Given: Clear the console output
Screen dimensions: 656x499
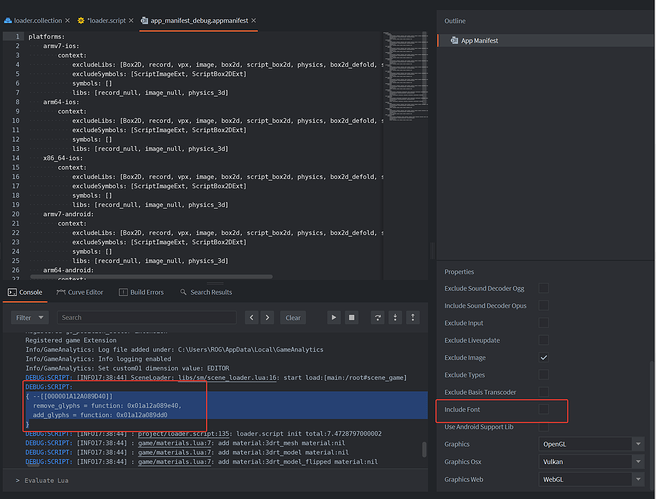Looking at the screenshot, I should [x=293, y=317].
